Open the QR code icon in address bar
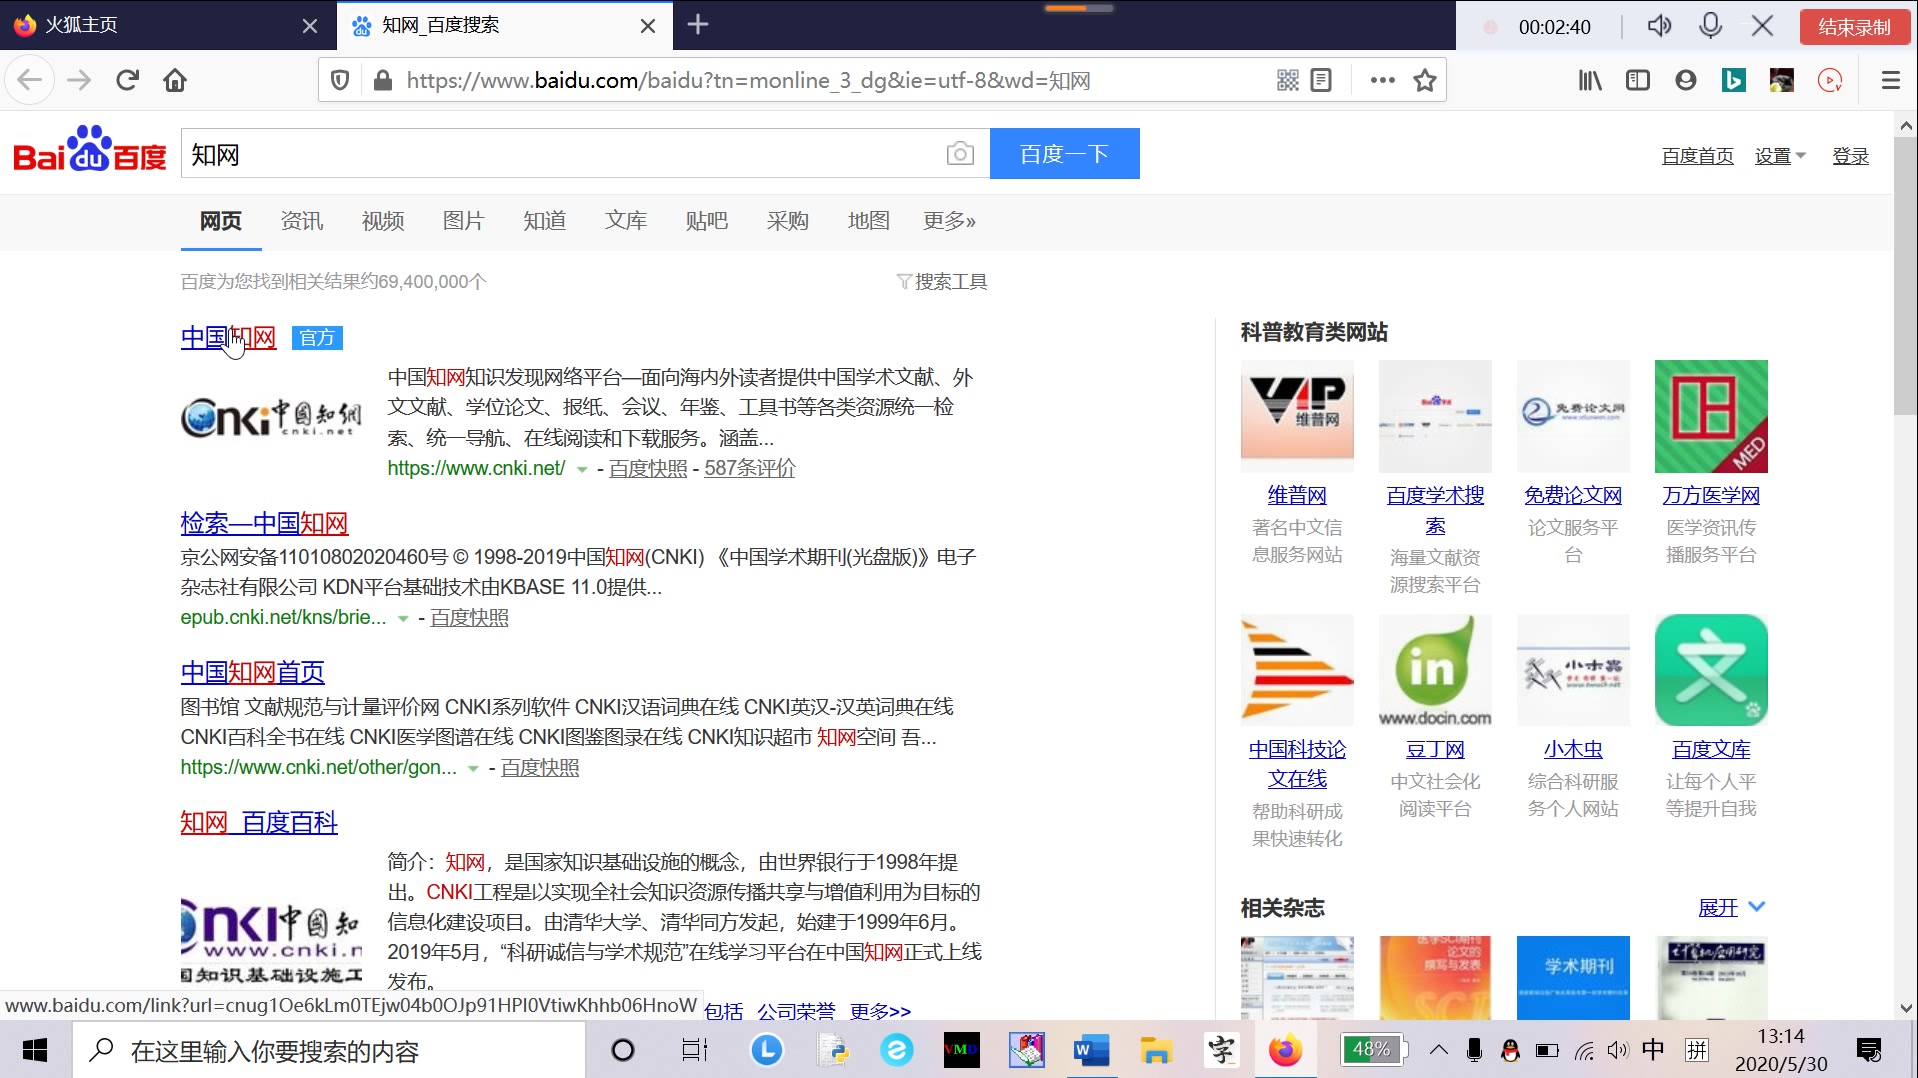1918x1078 pixels. coord(1288,80)
